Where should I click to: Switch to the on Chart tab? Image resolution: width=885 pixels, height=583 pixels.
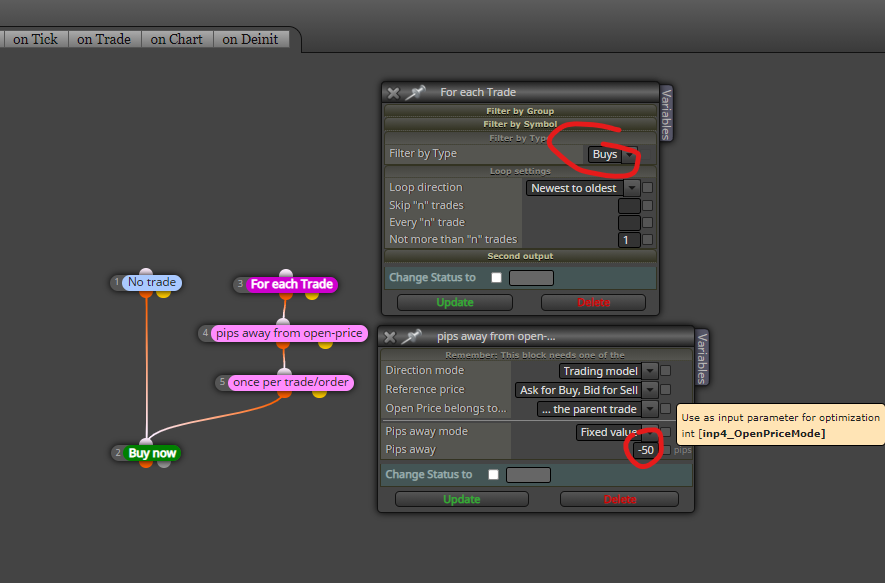[x=176, y=40]
